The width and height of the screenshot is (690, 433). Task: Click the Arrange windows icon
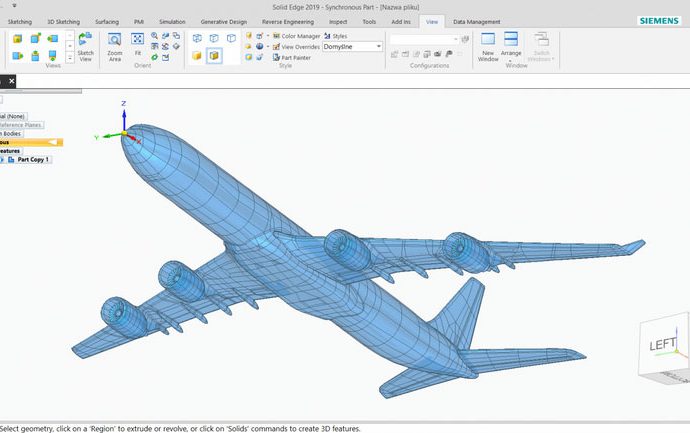click(511, 45)
